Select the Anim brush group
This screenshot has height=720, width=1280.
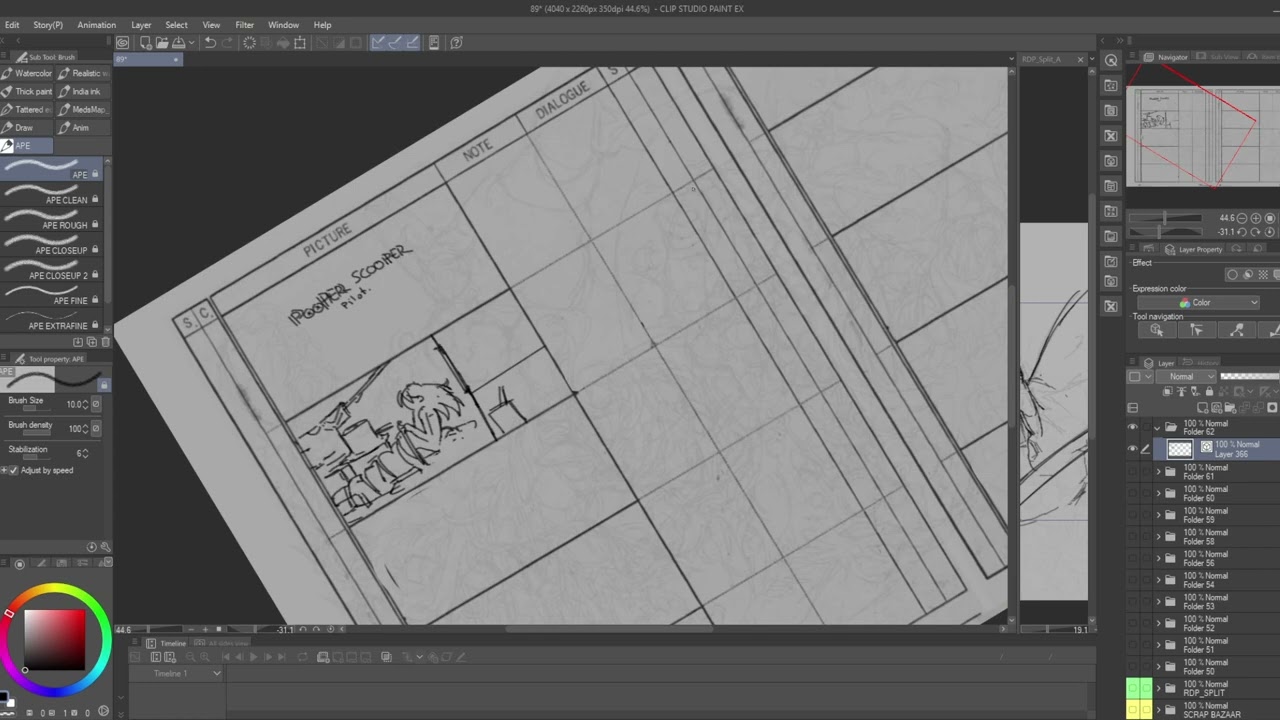[x=83, y=127]
